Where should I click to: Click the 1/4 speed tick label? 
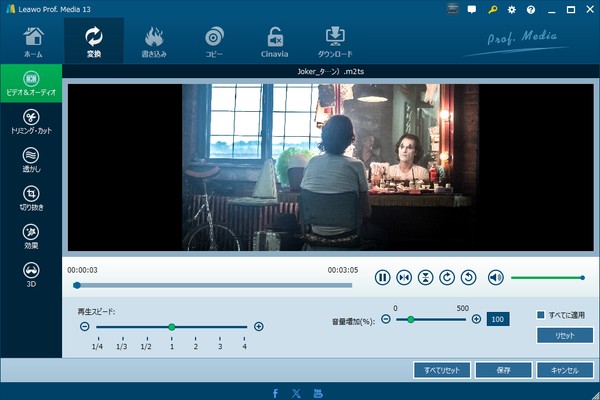[97, 346]
